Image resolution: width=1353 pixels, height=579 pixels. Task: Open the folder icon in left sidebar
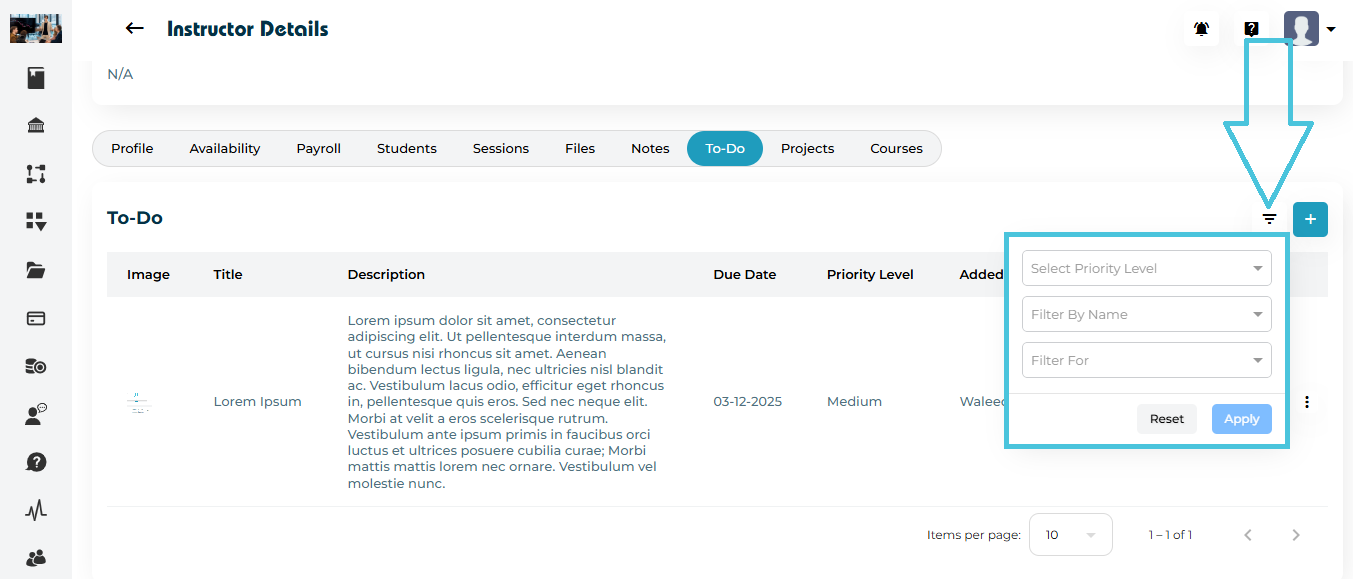click(x=36, y=270)
